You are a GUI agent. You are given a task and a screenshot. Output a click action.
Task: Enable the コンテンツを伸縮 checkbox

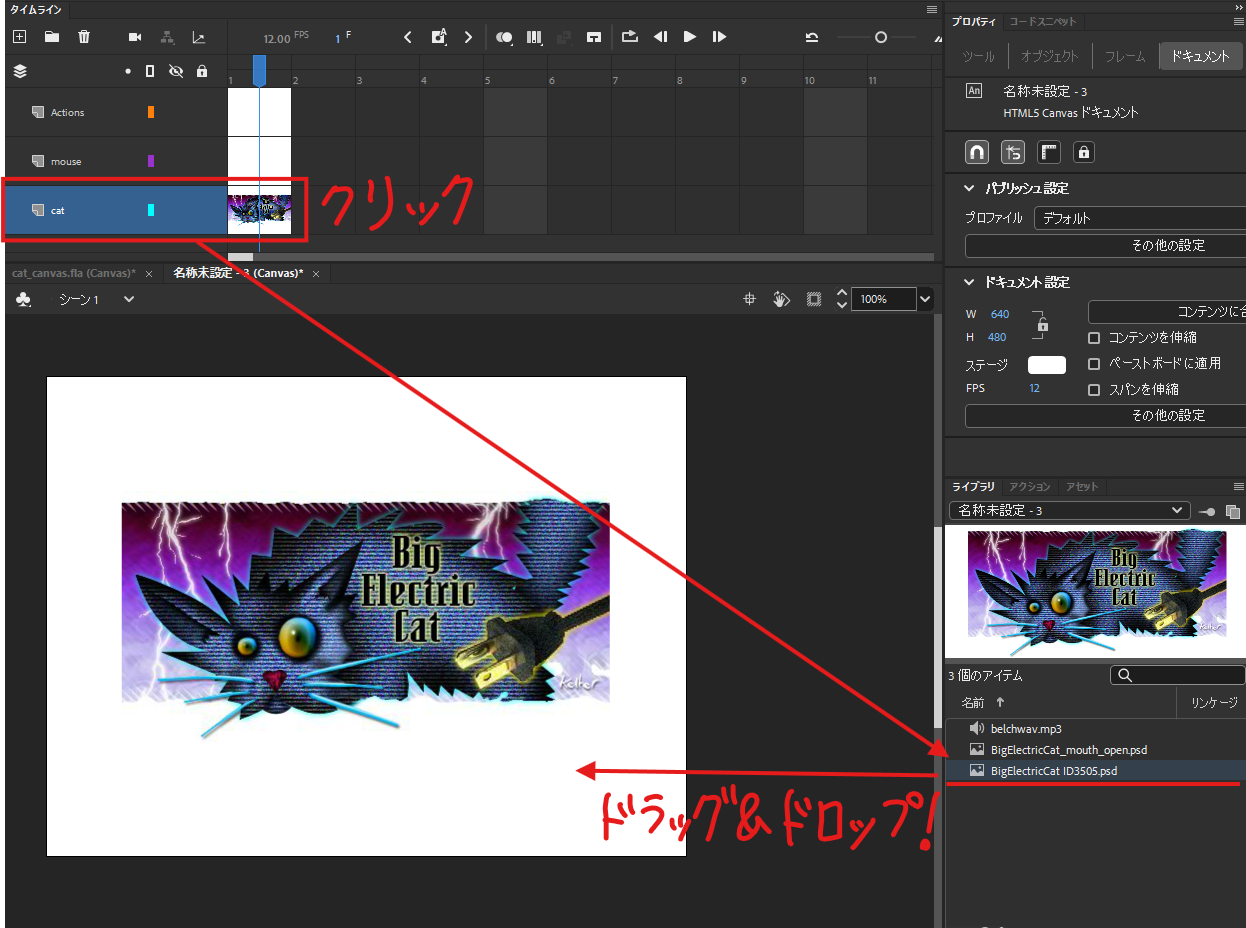pos(1094,338)
